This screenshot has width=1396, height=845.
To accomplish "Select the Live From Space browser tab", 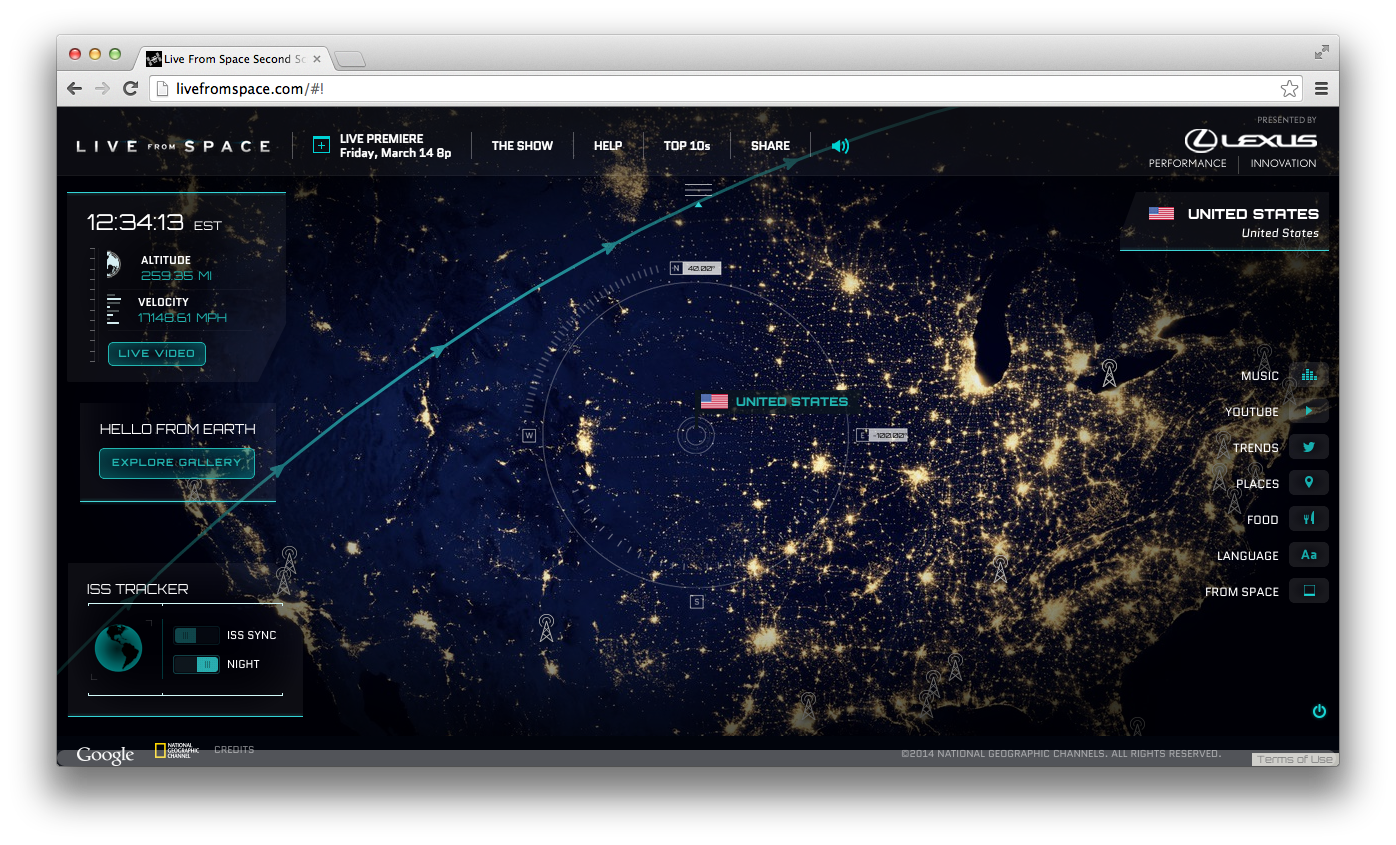I will [234, 59].
